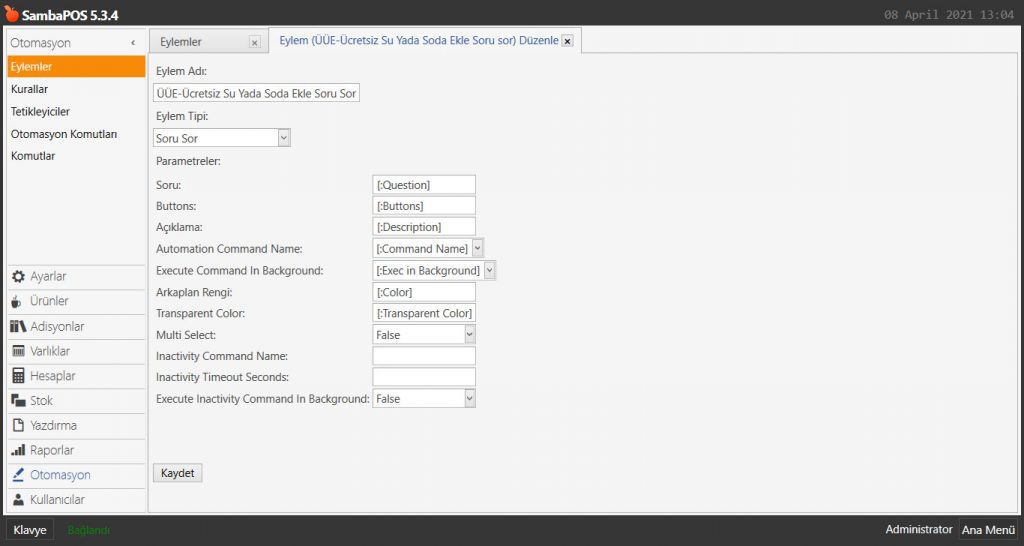The height and width of the screenshot is (546, 1024).
Task: Click the Kaydet button
Action: [177, 473]
